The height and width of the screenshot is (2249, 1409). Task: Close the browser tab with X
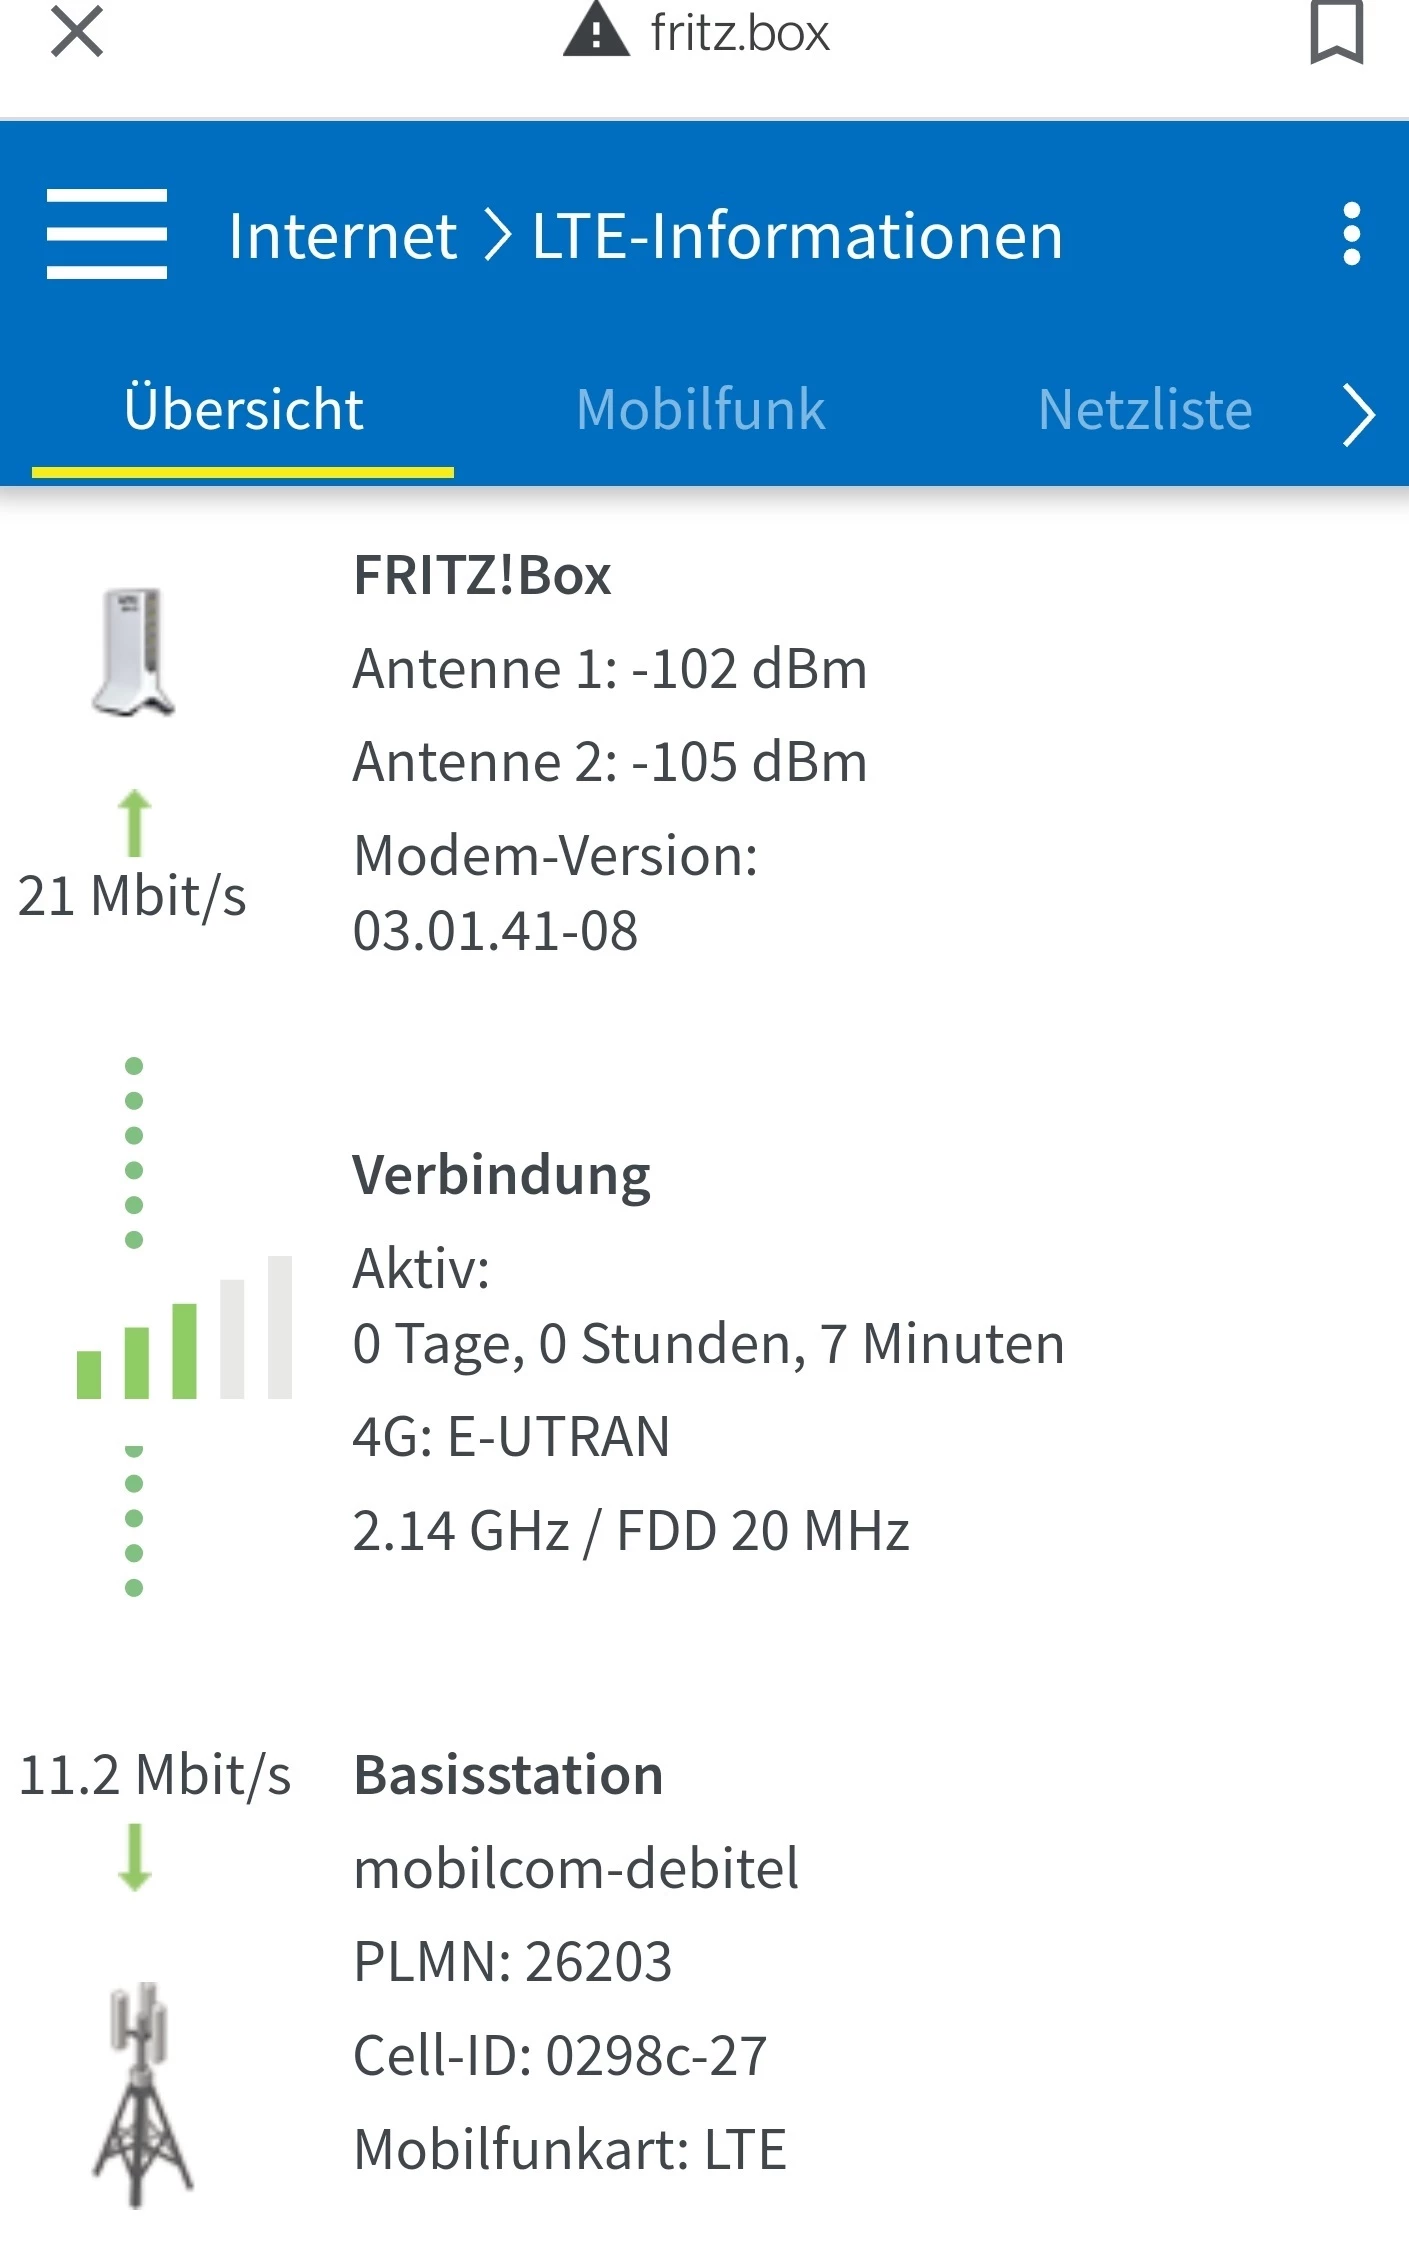click(x=77, y=32)
